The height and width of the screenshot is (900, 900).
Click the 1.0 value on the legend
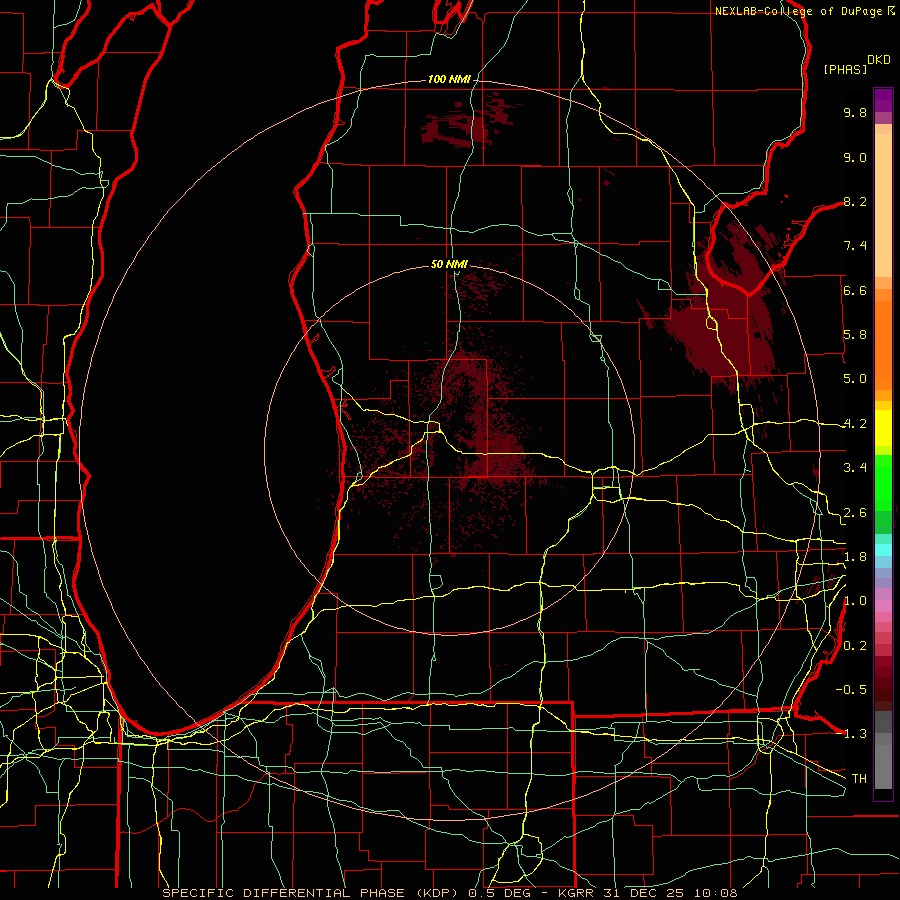tap(855, 601)
